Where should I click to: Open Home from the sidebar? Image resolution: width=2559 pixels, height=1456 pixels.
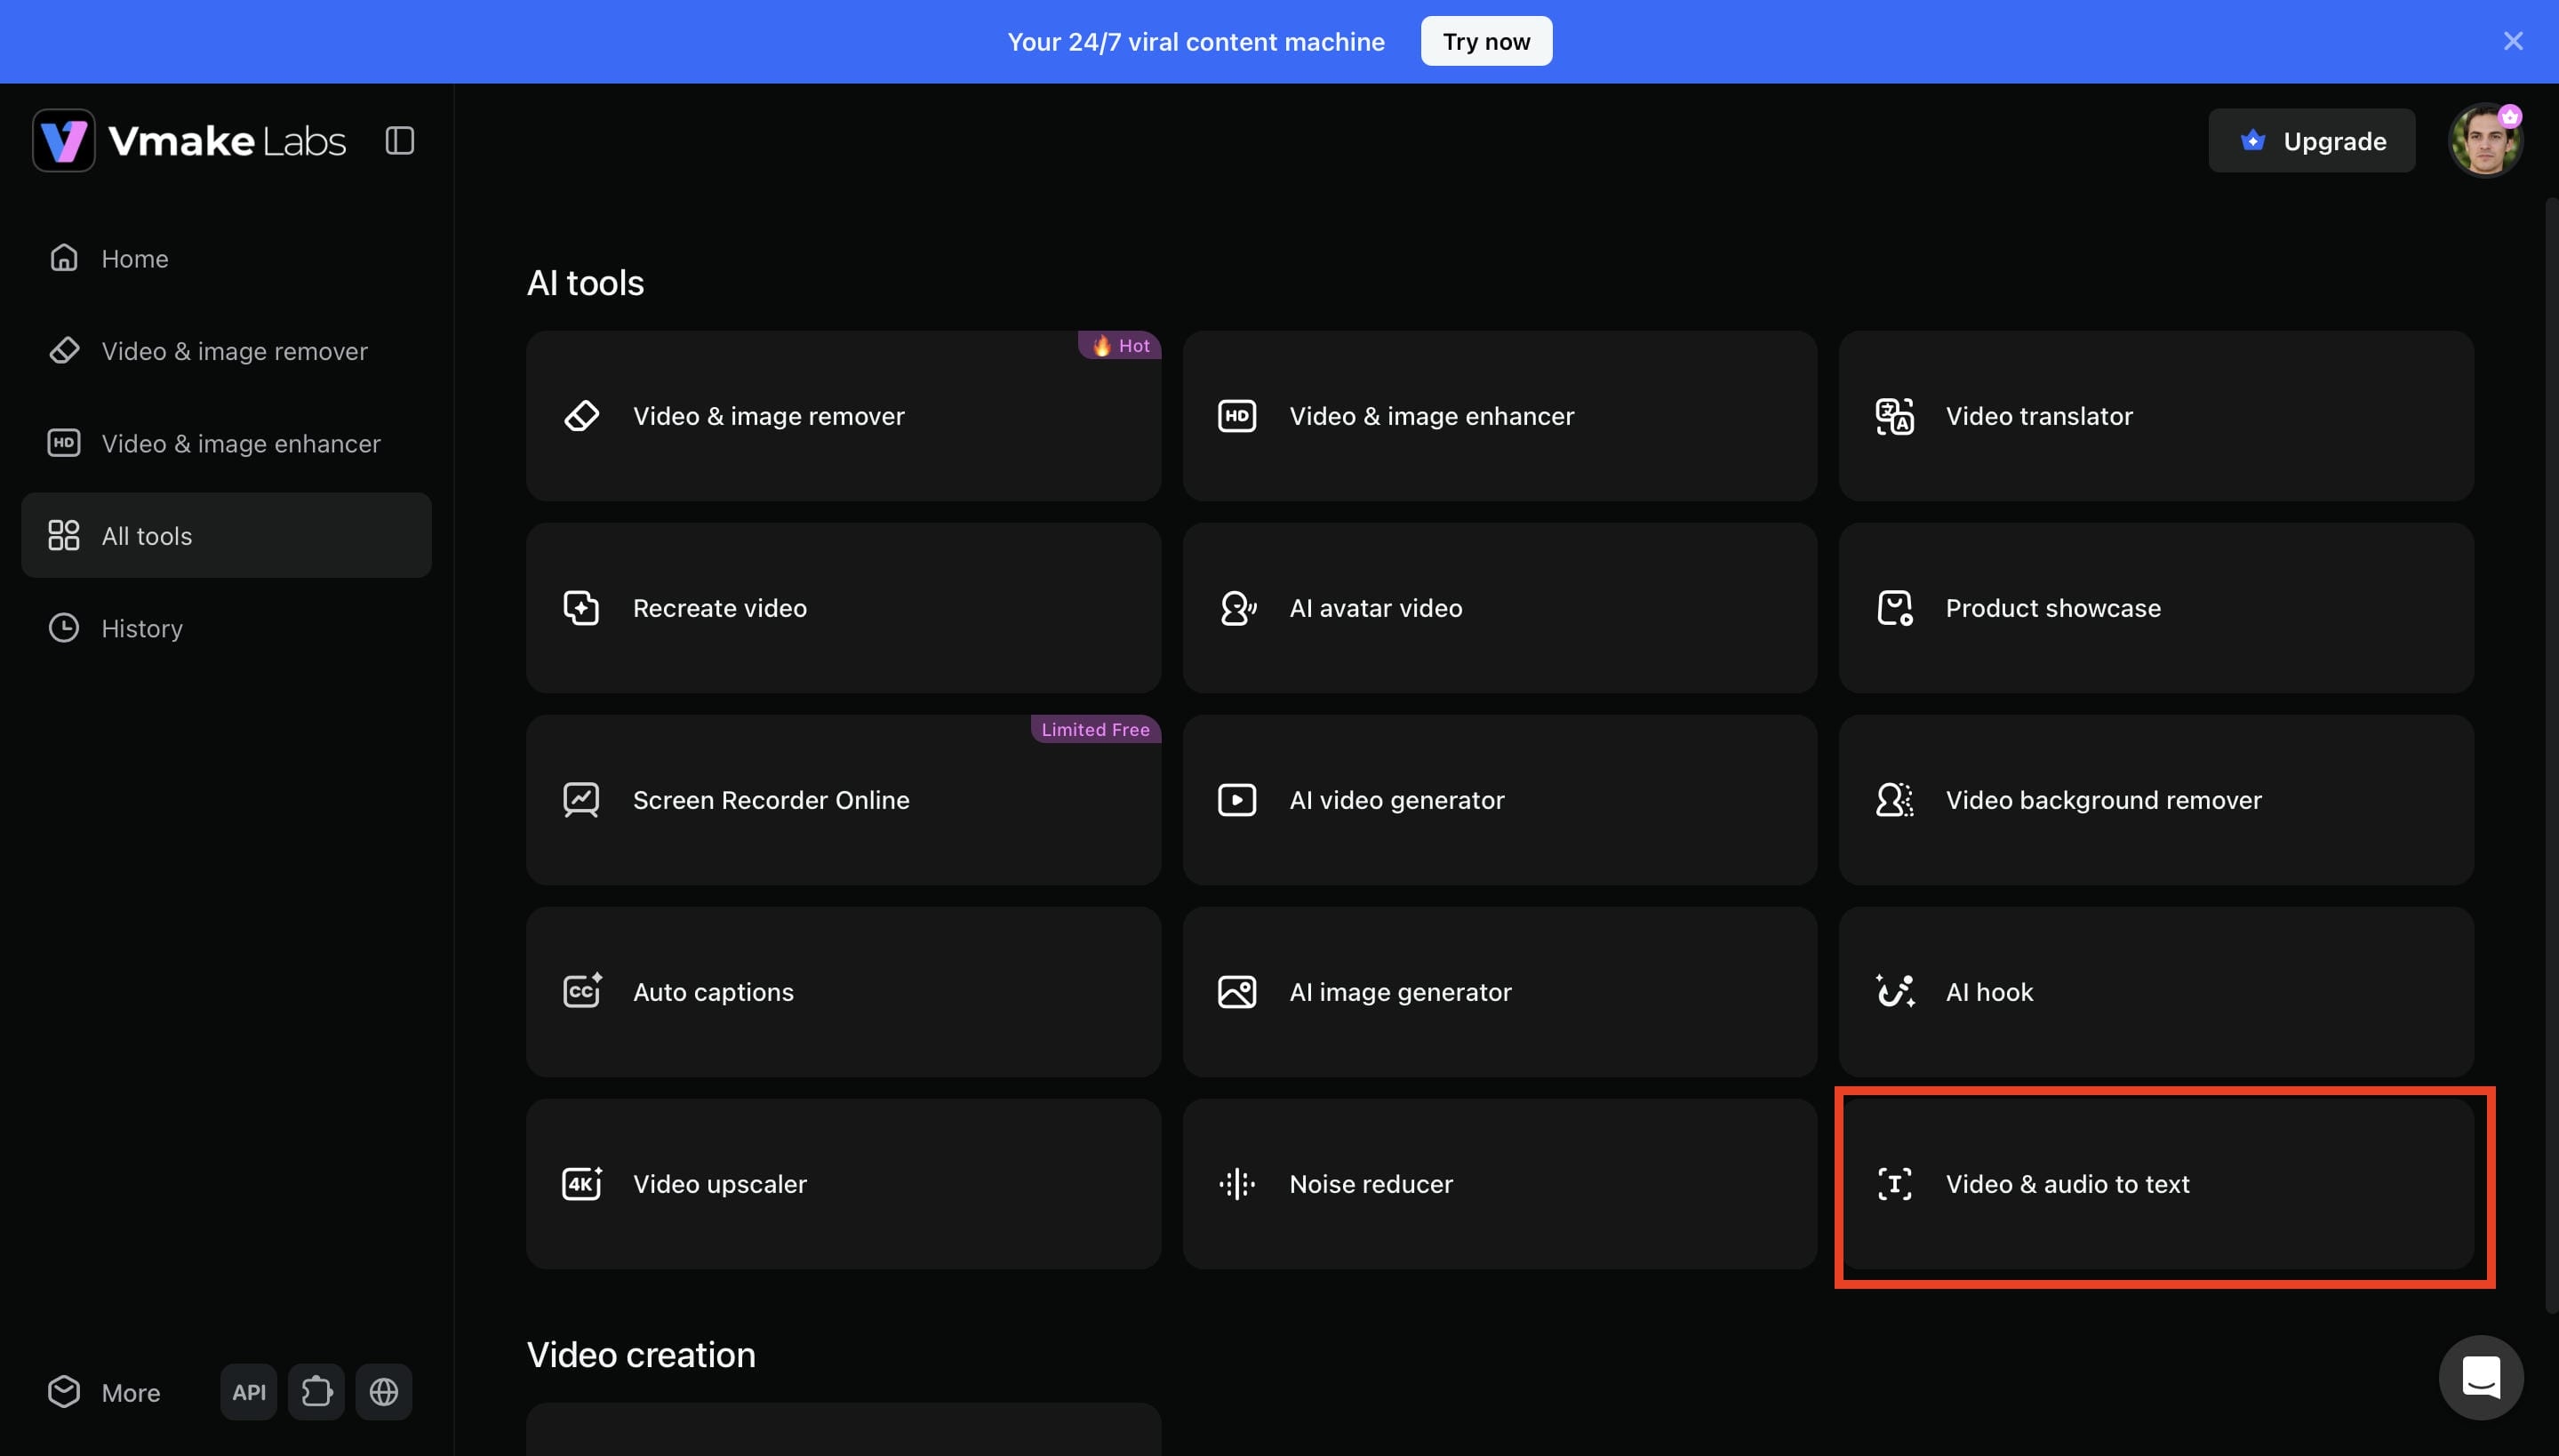pos(226,258)
